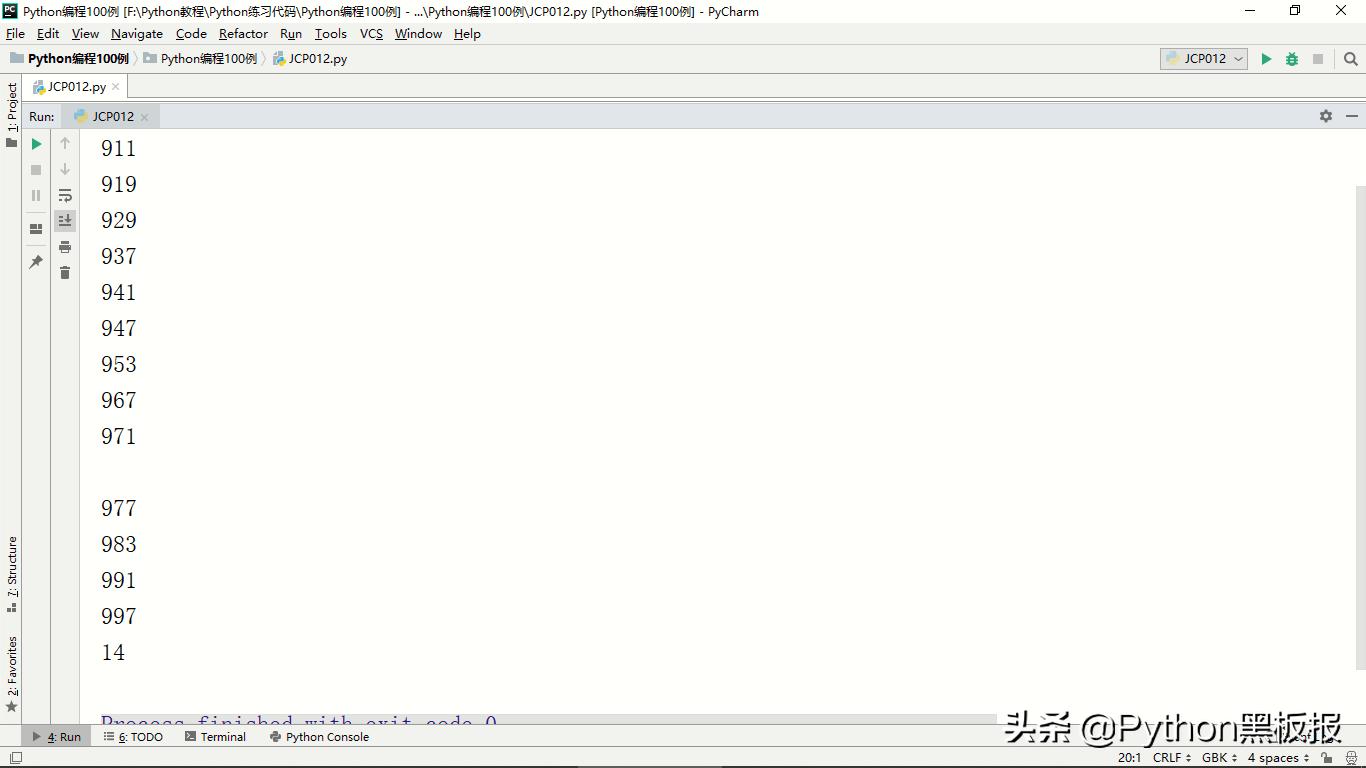Print the console output
Screen dimensions: 1366x768
[x=65, y=246]
